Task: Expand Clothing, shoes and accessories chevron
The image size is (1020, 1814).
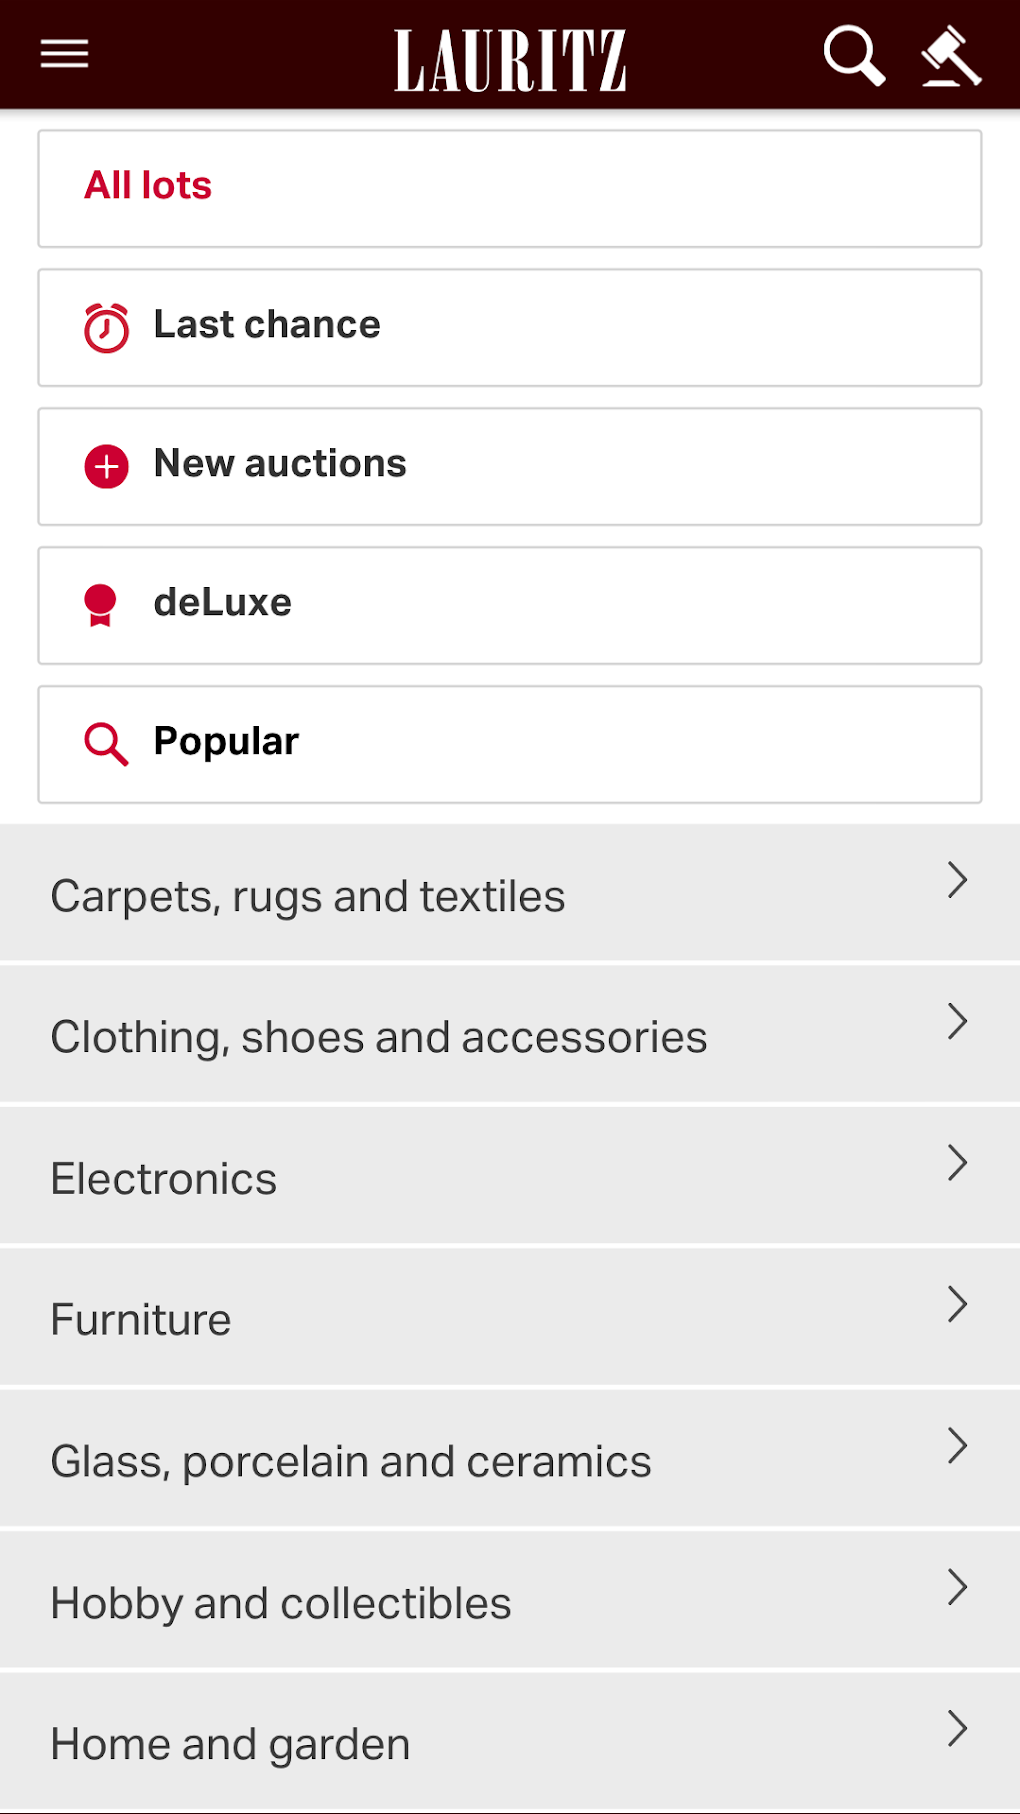Action: click(957, 1022)
